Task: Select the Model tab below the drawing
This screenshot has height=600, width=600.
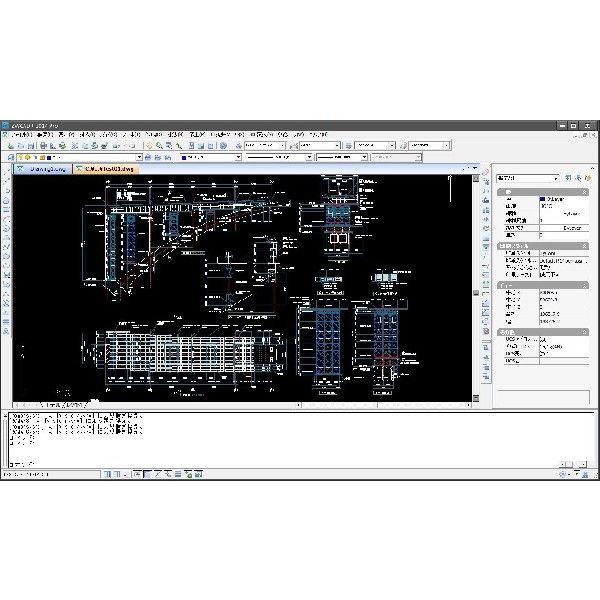Action: (53, 405)
